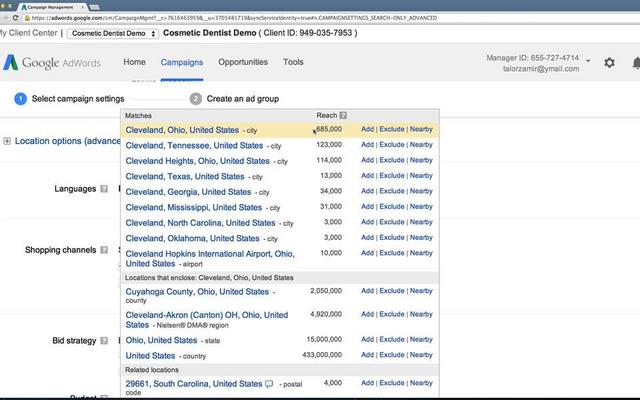Add Cleveland, Ohio to targeted locations

point(367,129)
